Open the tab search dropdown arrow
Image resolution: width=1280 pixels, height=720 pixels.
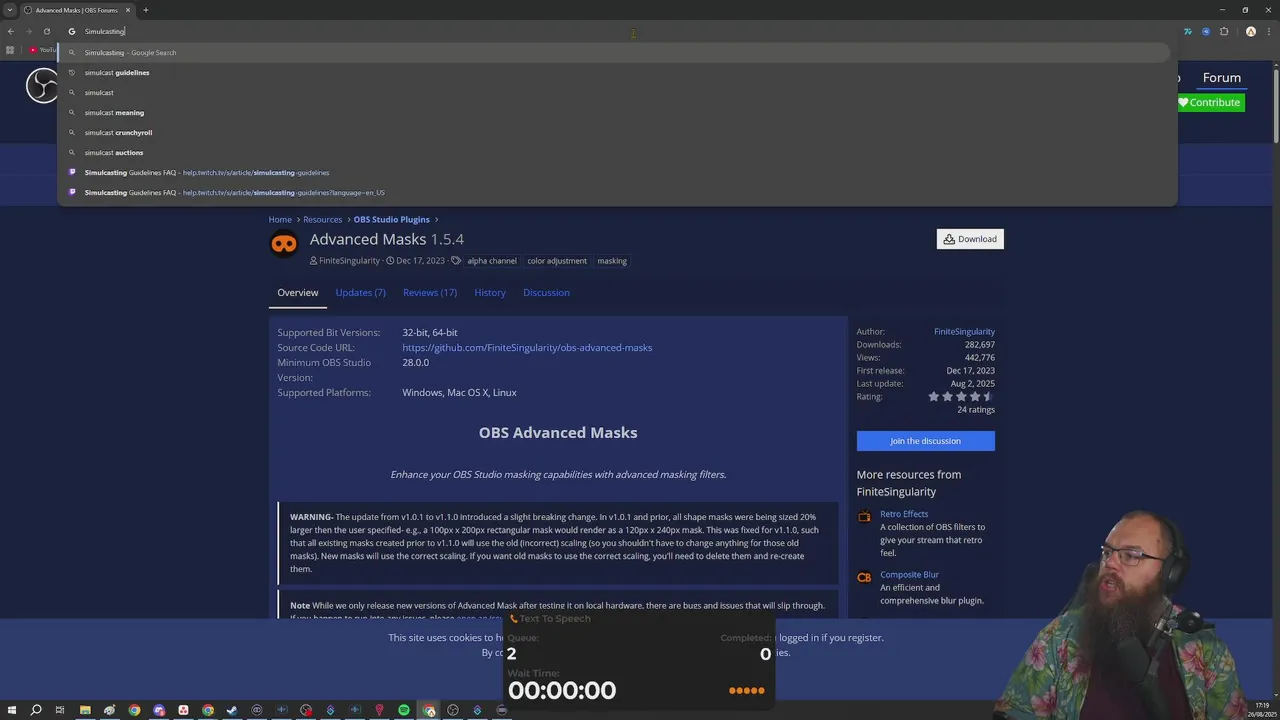click(x=10, y=10)
